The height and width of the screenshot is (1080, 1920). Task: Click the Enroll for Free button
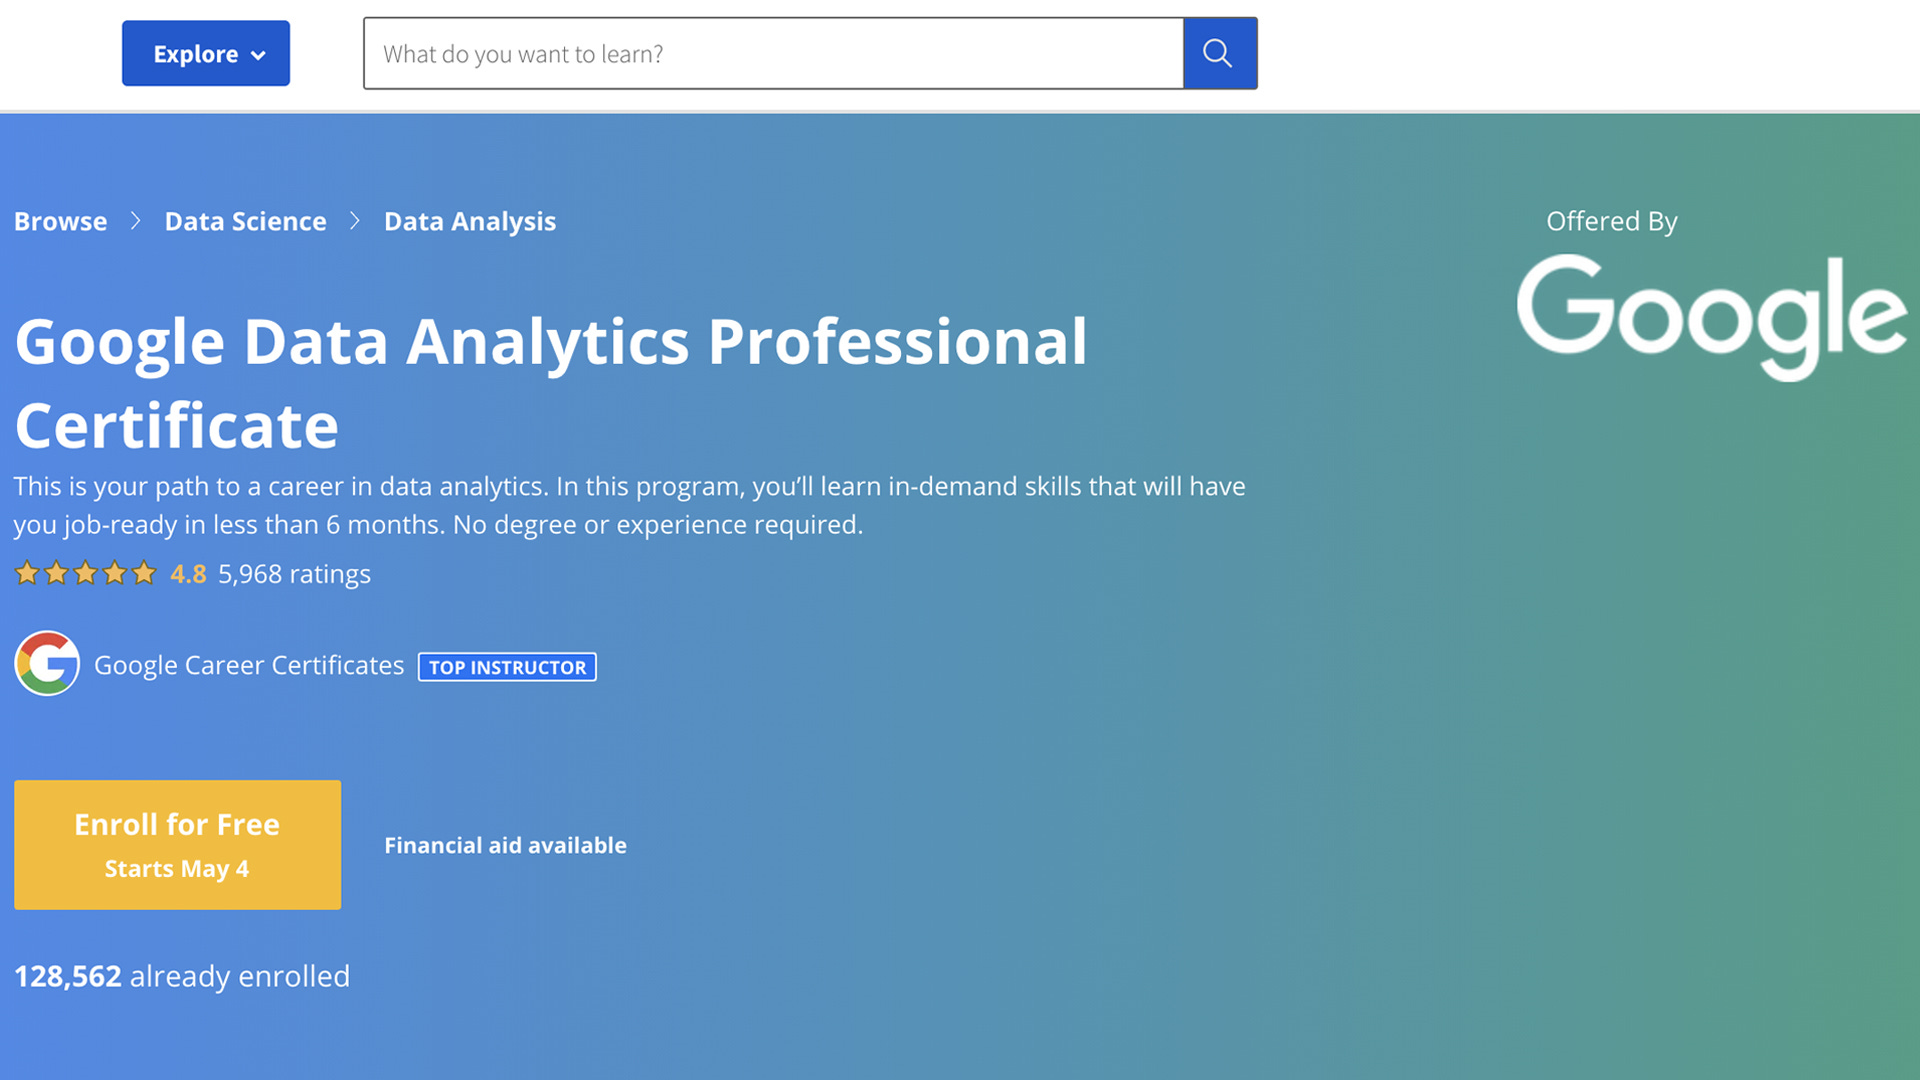178,845
